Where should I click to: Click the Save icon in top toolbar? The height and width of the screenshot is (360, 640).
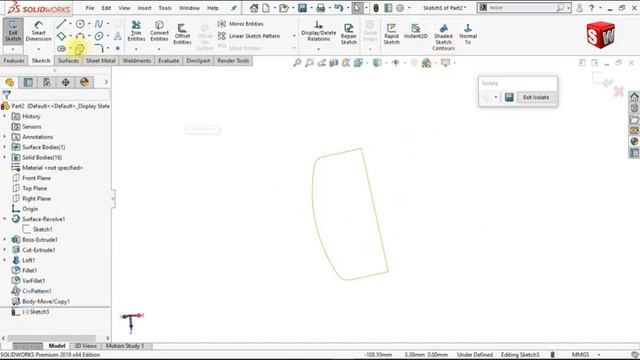tap(302, 8)
